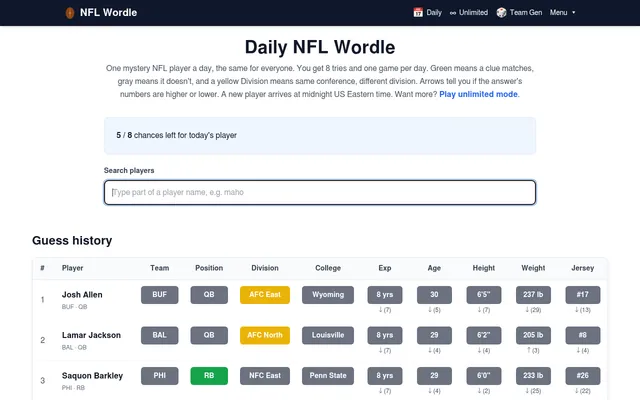Click the Team column header
This screenshot has width=640, height=400.
pyautogui.click(x=159, y=268)
